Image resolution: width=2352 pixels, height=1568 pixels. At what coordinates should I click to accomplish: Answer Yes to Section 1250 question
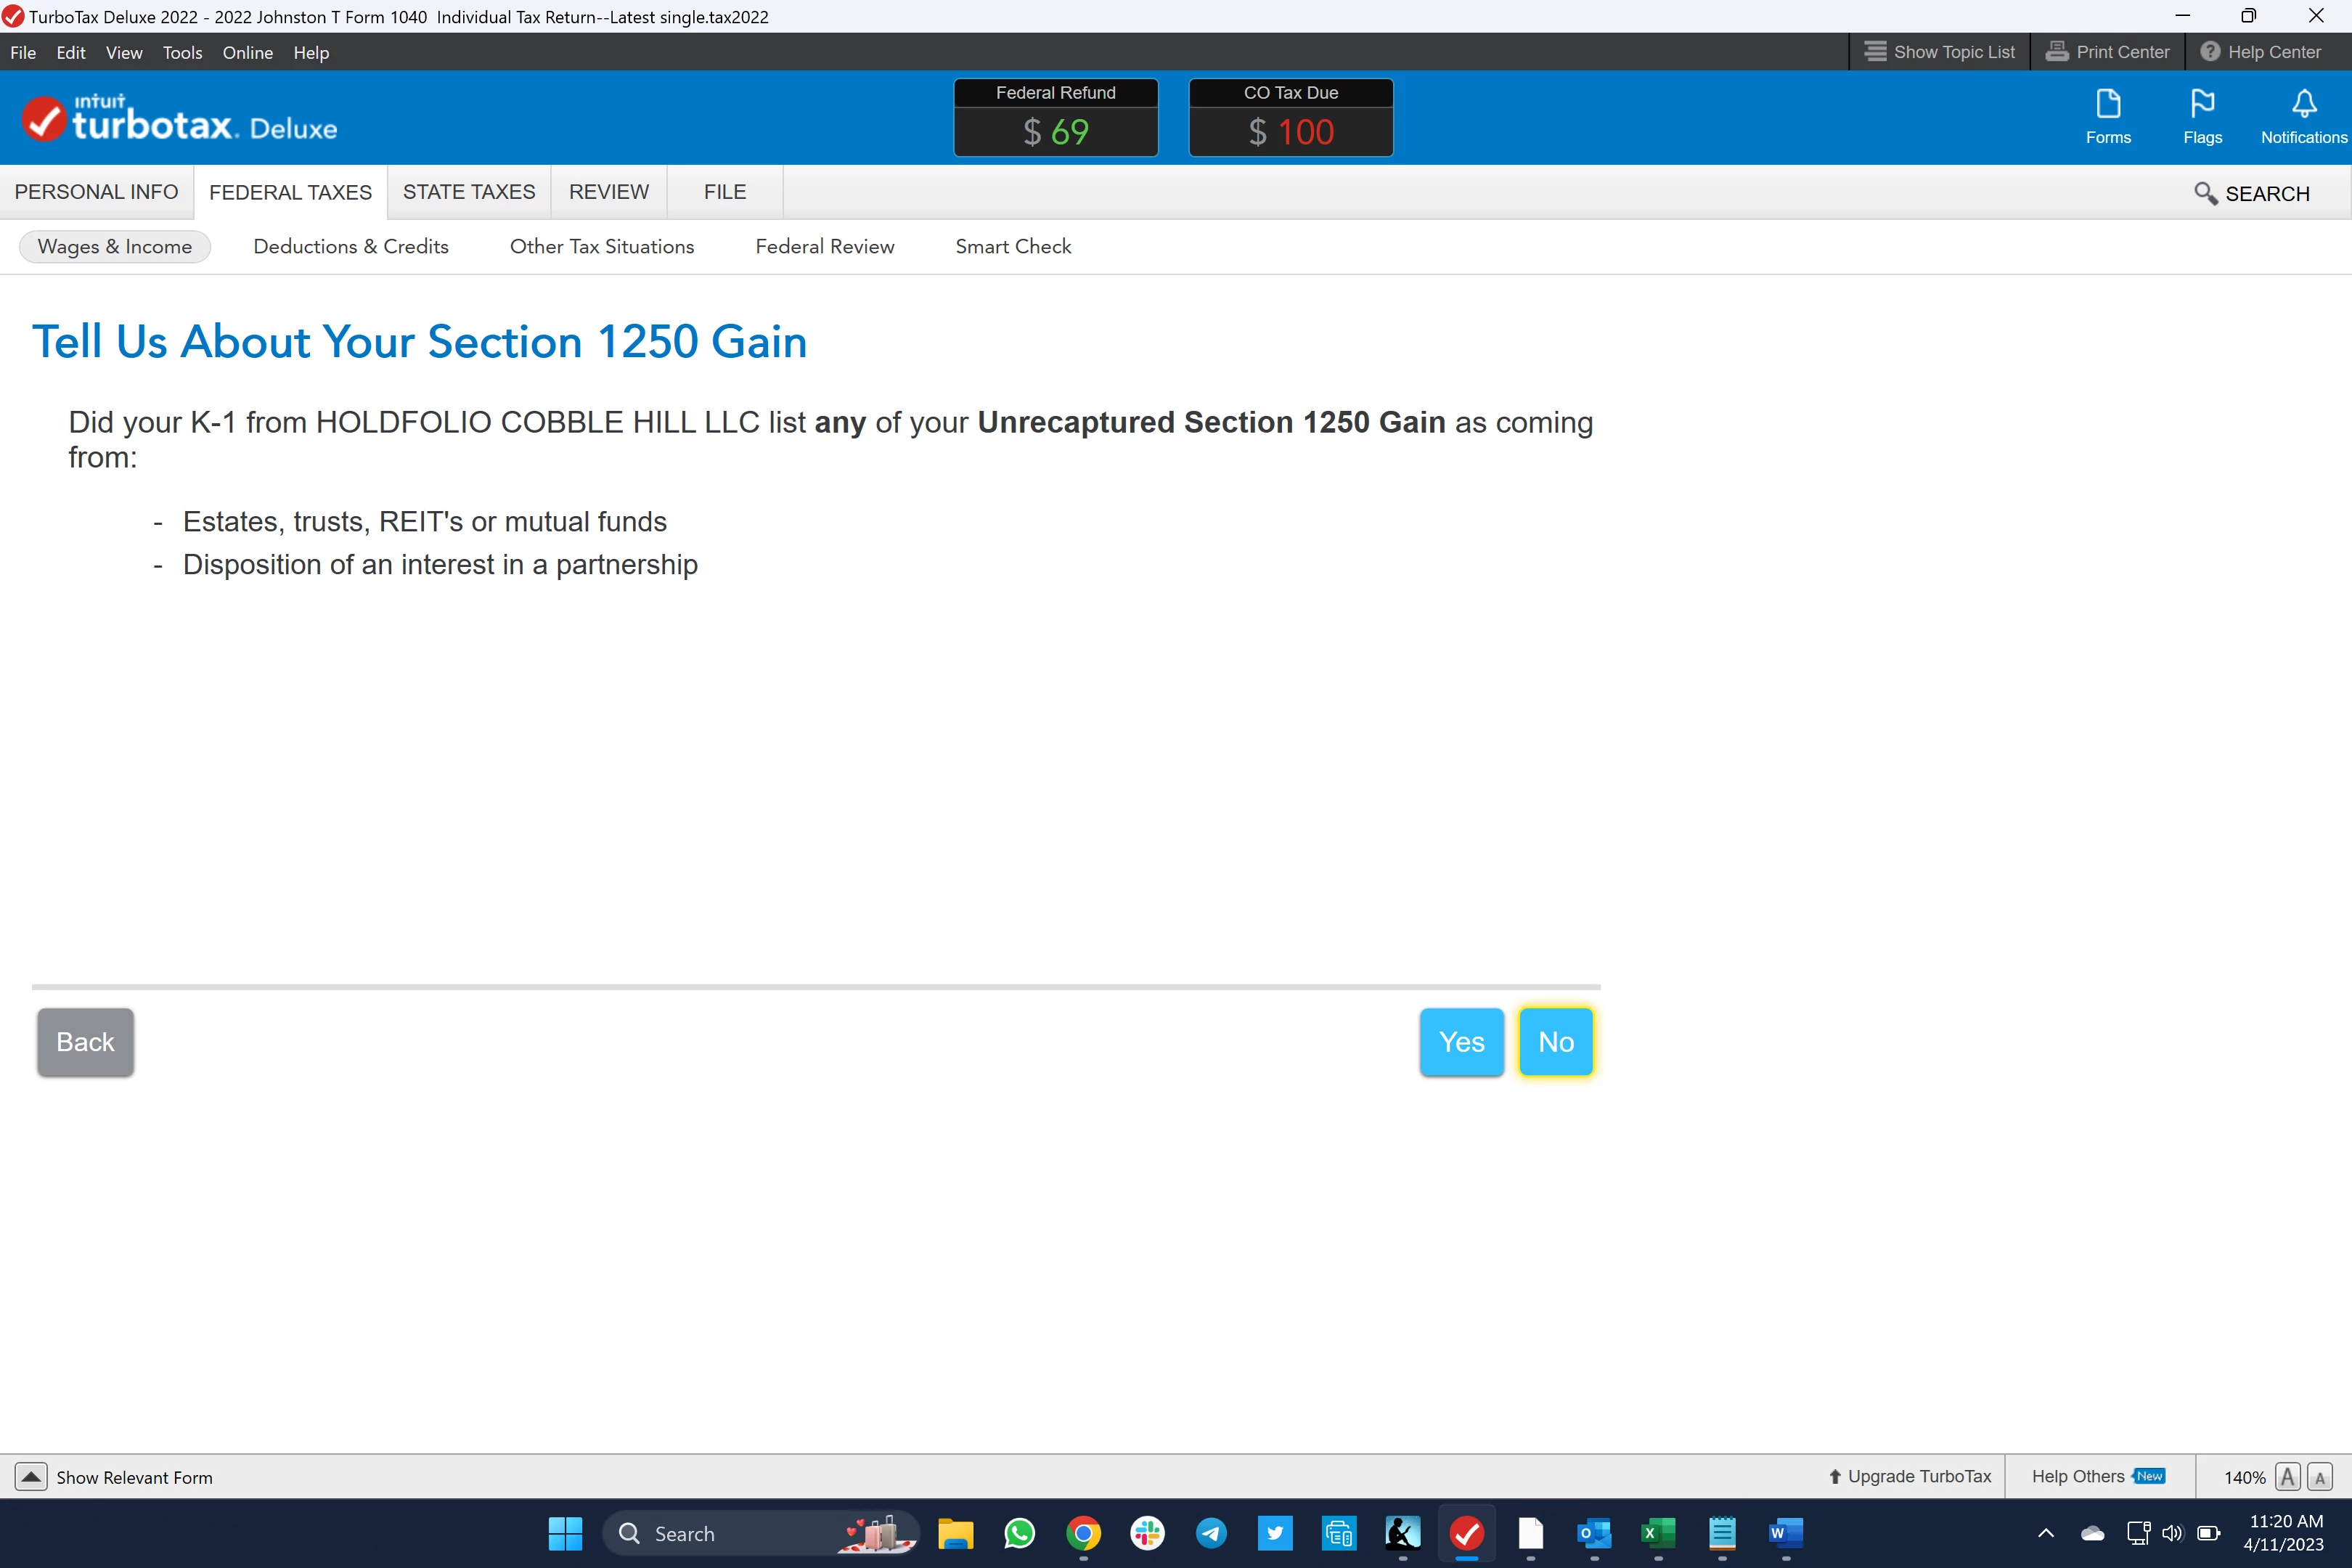tap(1461, 1042)
